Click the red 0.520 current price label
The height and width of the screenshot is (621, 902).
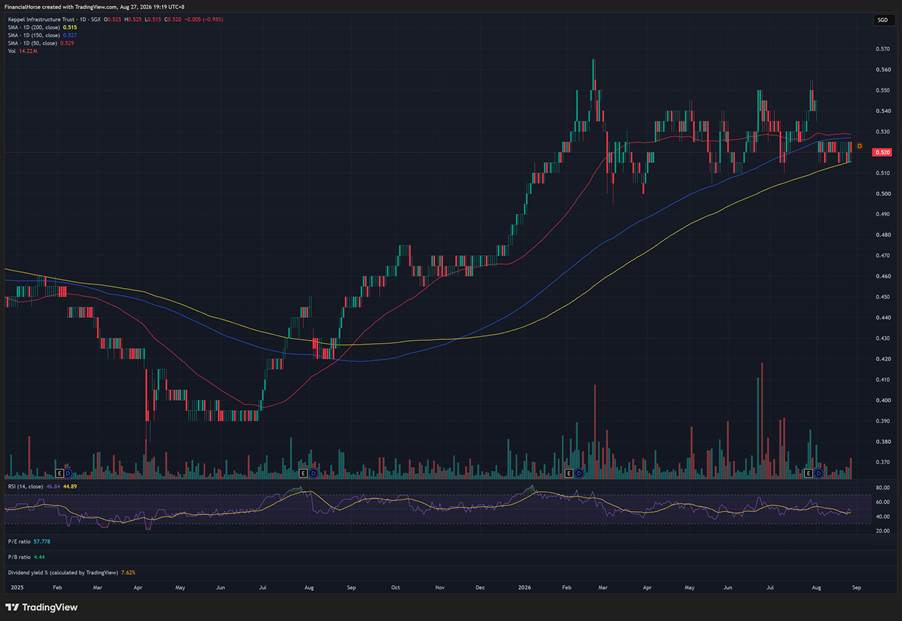tap(882, 152)
